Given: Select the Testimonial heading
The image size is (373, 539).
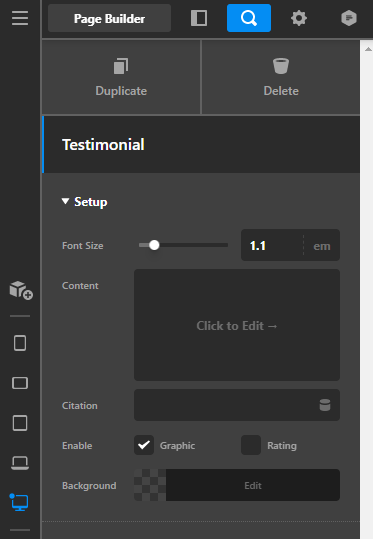Looking at the screenshot, I should (103, 145).
